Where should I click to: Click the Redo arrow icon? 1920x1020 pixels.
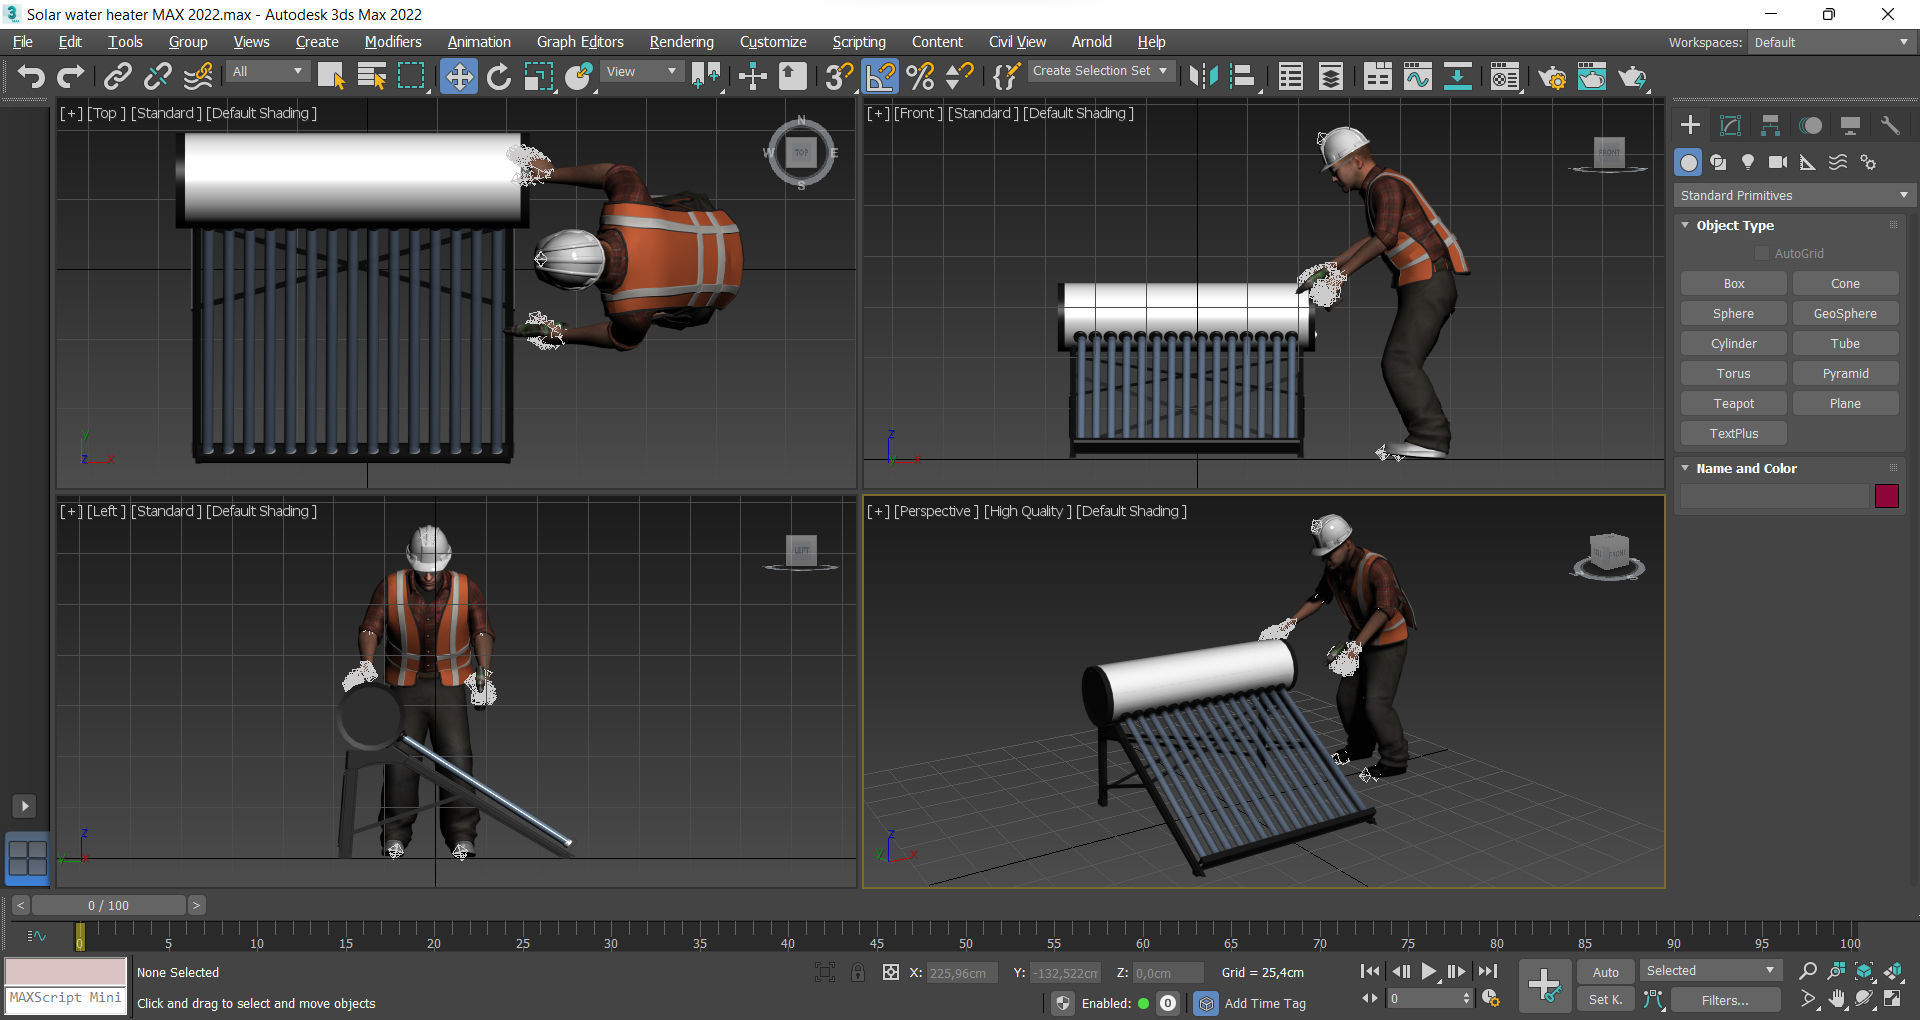coord(71,77)
